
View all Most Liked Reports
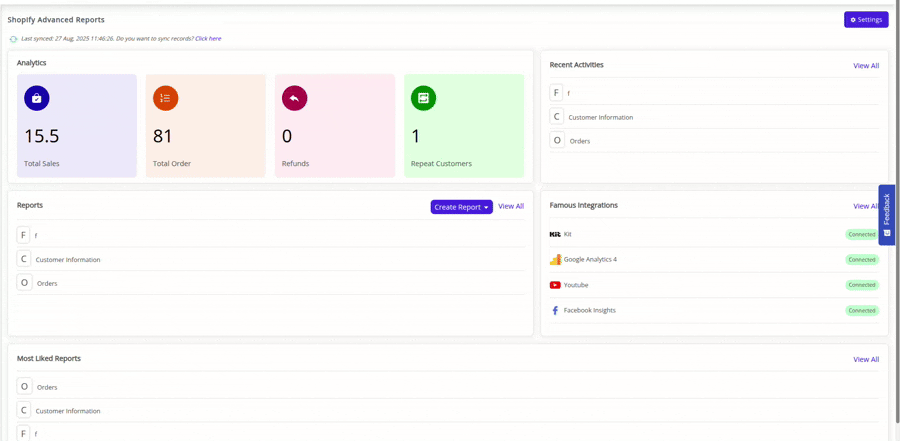coord(866,359)
